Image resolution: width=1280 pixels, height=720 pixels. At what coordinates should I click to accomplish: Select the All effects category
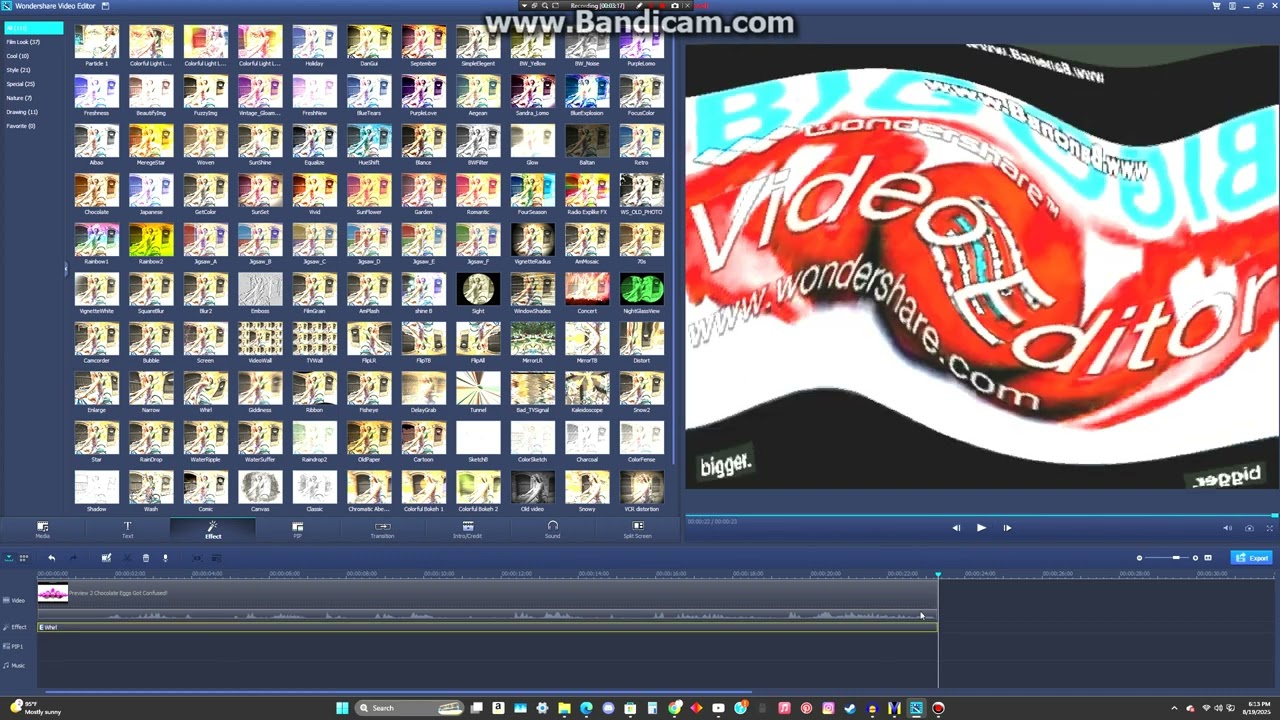[32, 28]
